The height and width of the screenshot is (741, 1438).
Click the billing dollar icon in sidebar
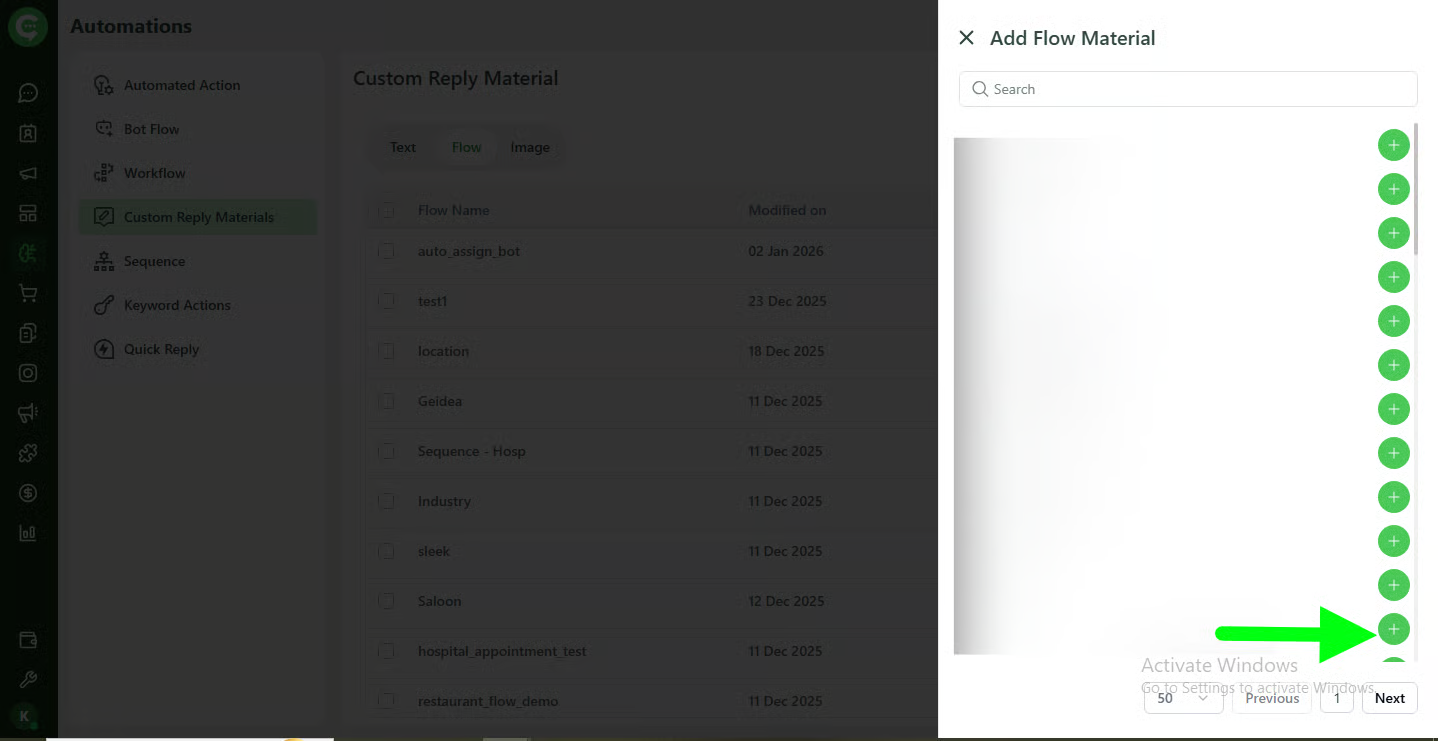tap(28, 493)
